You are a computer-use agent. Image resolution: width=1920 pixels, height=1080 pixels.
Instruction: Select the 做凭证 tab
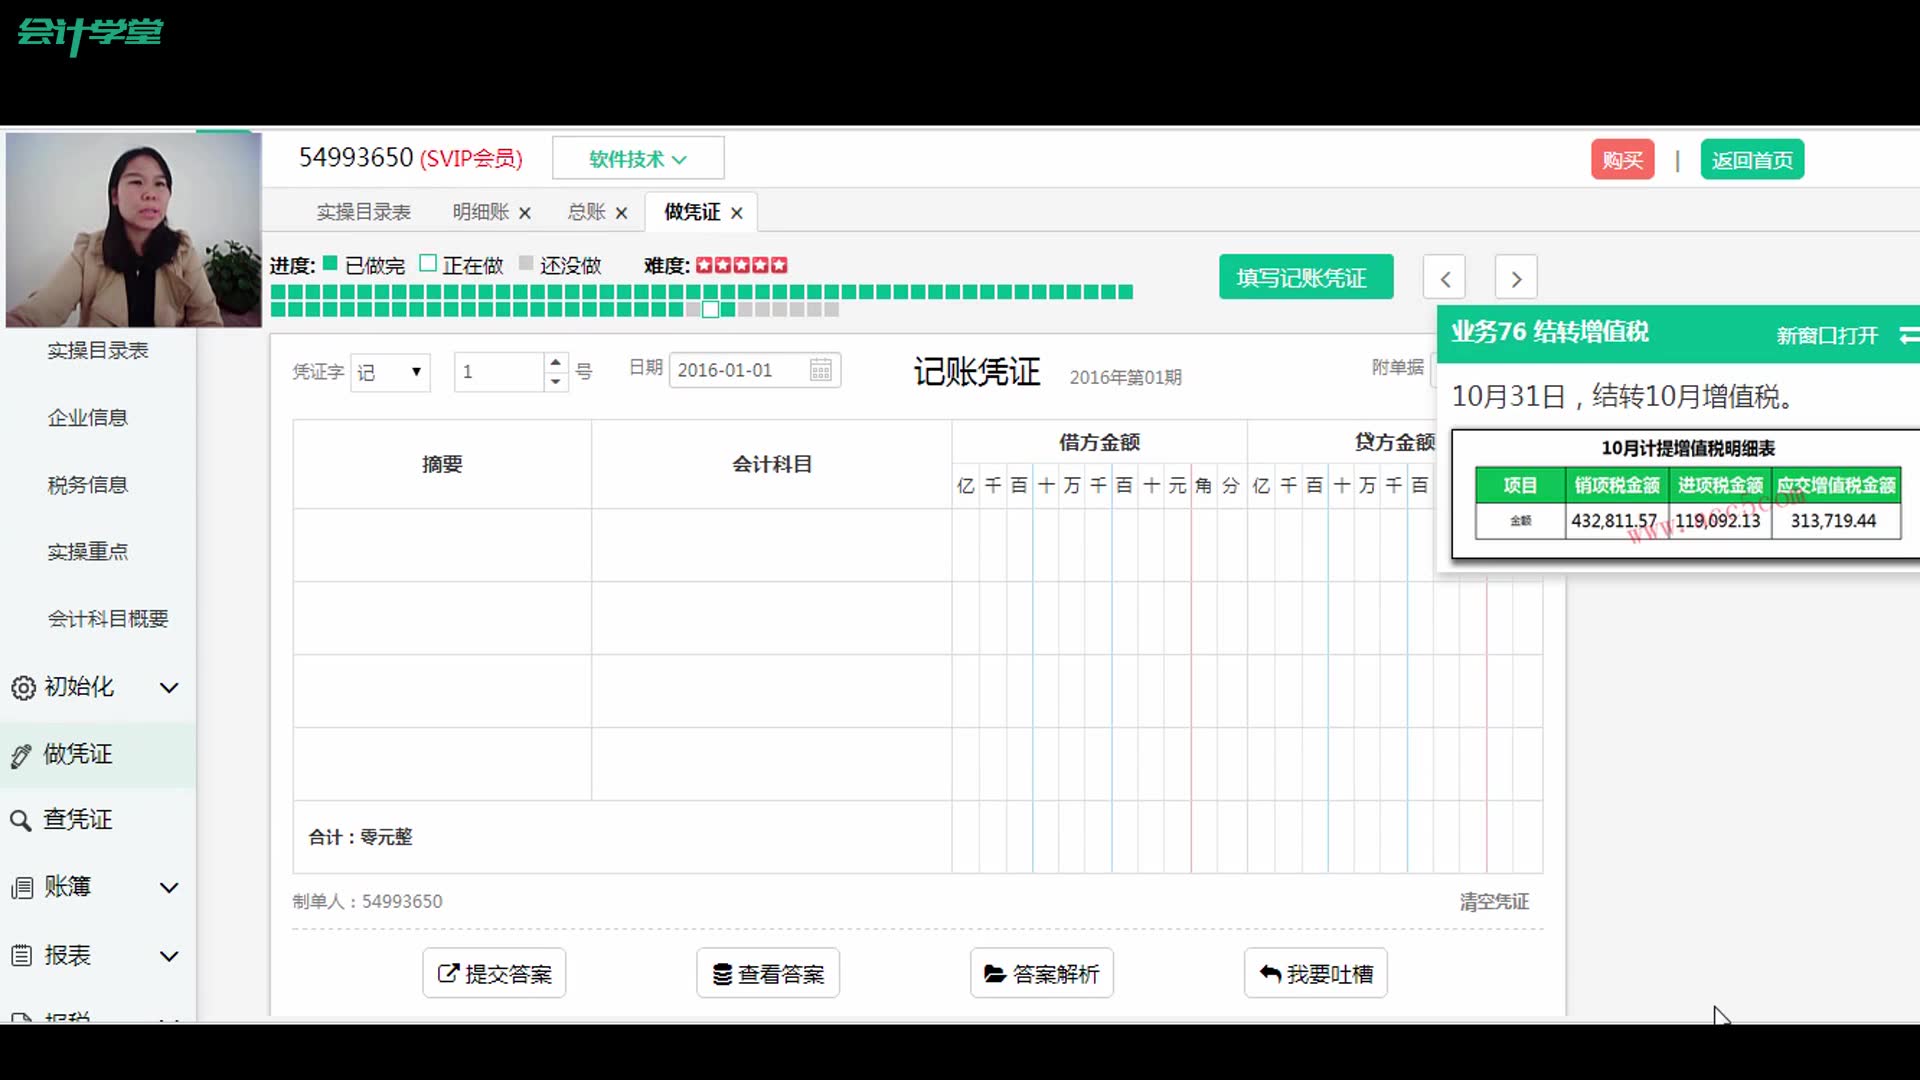pos(692,212)
